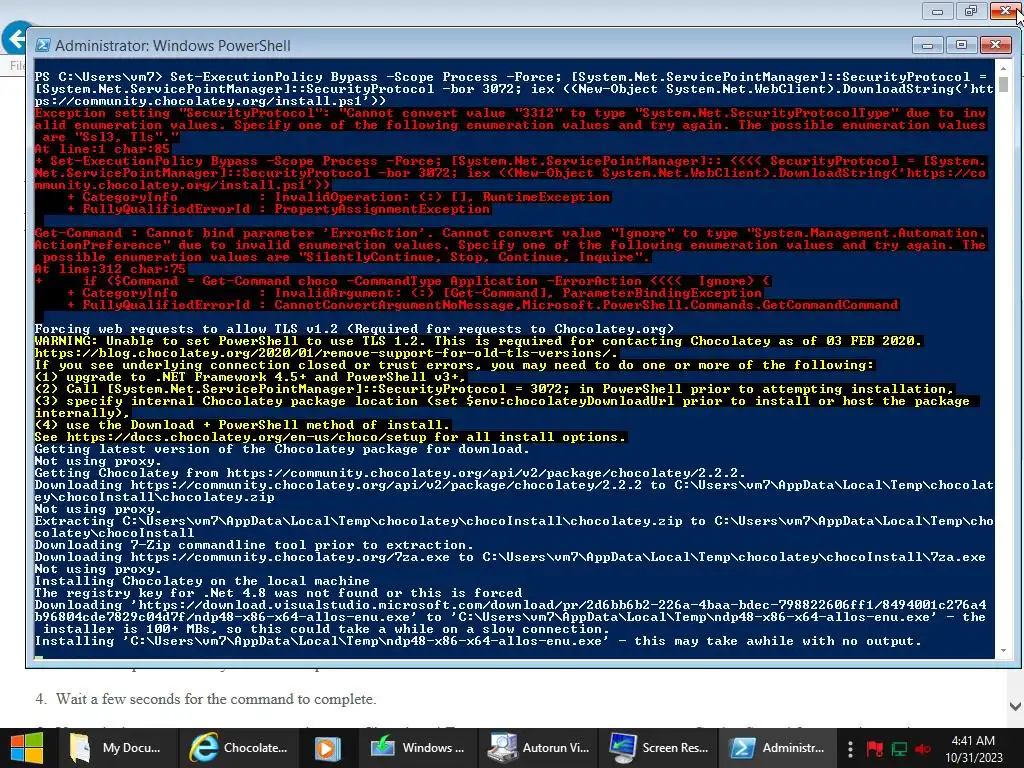This screenshot has height=768, width=1024.
Task: Close the background browser window
Action: click(x=1005, y=11)
